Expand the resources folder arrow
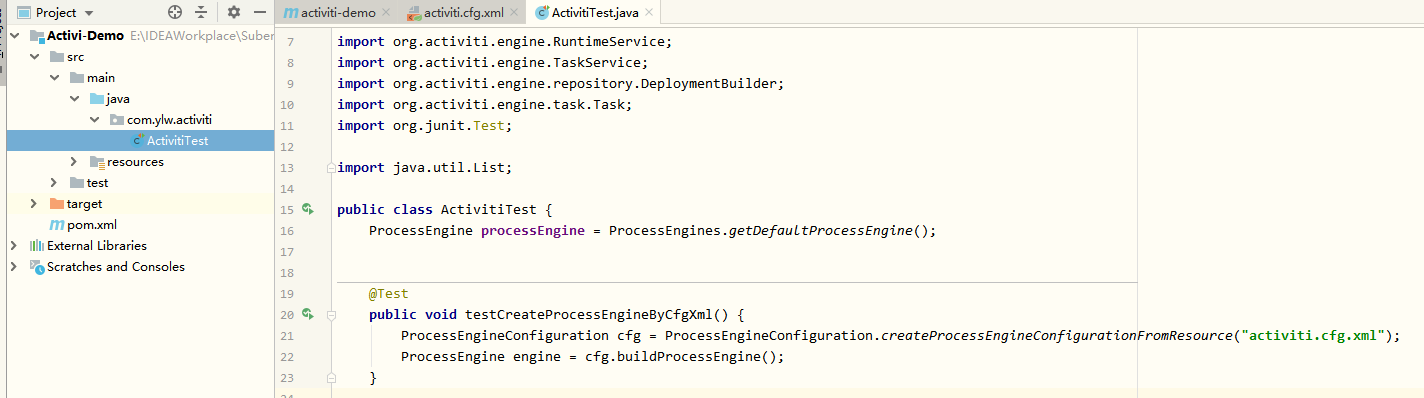 [x=75, y=162]
